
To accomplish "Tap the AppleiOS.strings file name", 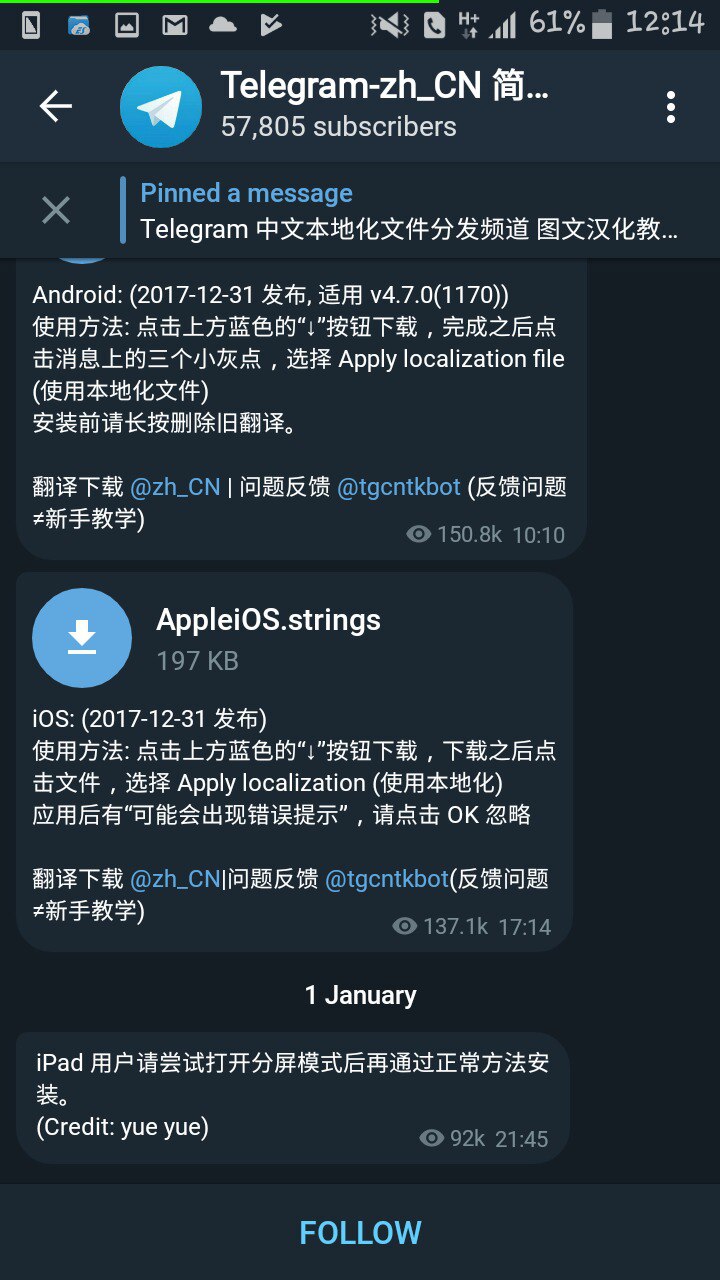I will coord(268,620).
